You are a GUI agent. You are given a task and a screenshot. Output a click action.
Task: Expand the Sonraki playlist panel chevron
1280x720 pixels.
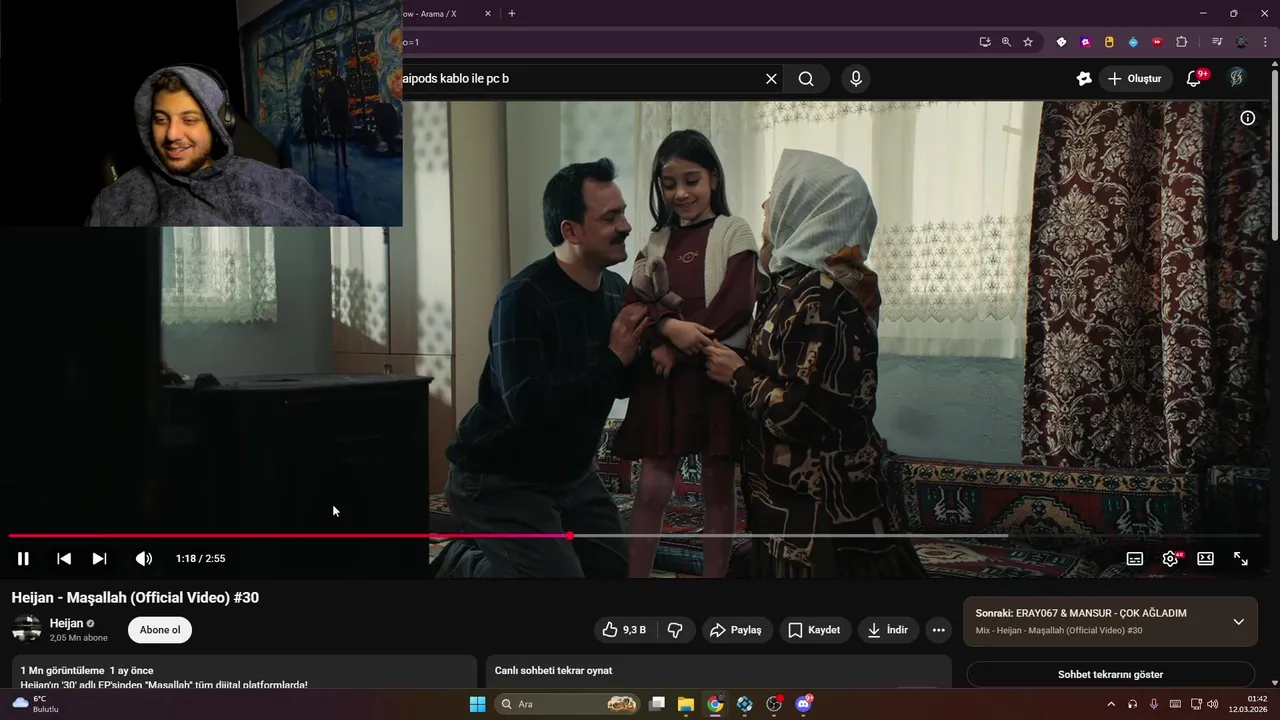pyautogui.click(x=1238, y=622)
